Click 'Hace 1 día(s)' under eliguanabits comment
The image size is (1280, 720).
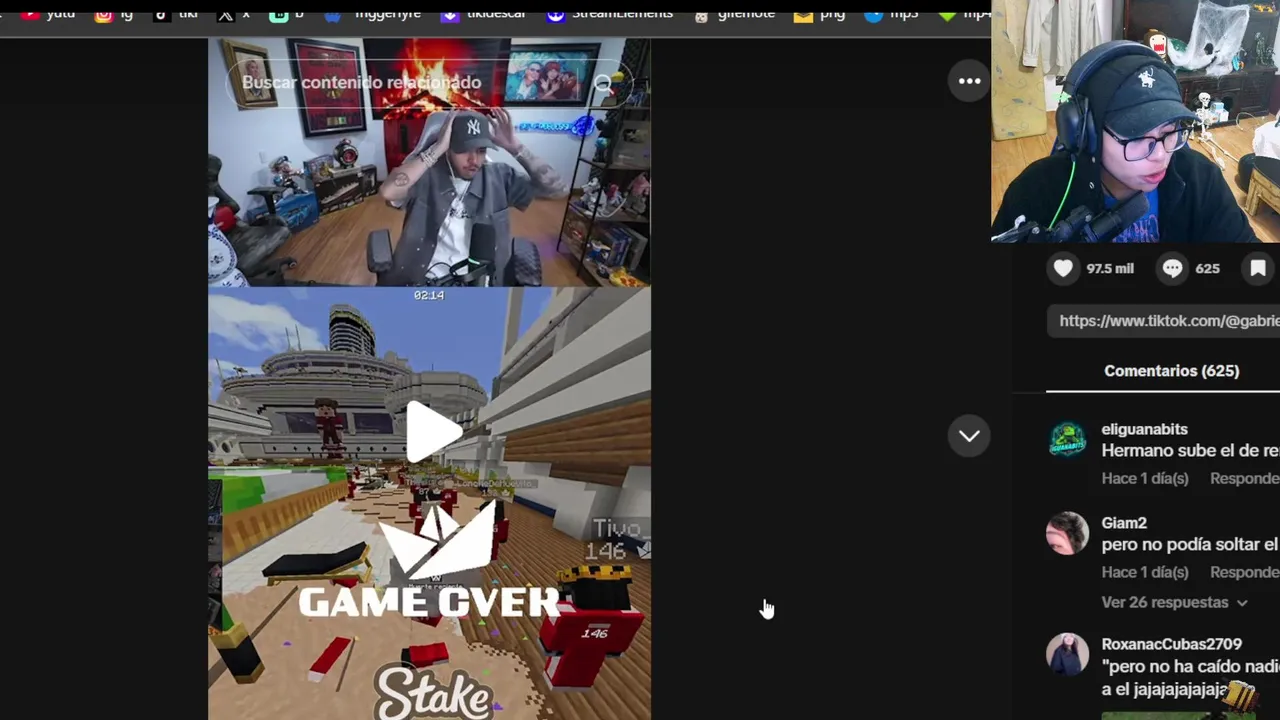1145,479
